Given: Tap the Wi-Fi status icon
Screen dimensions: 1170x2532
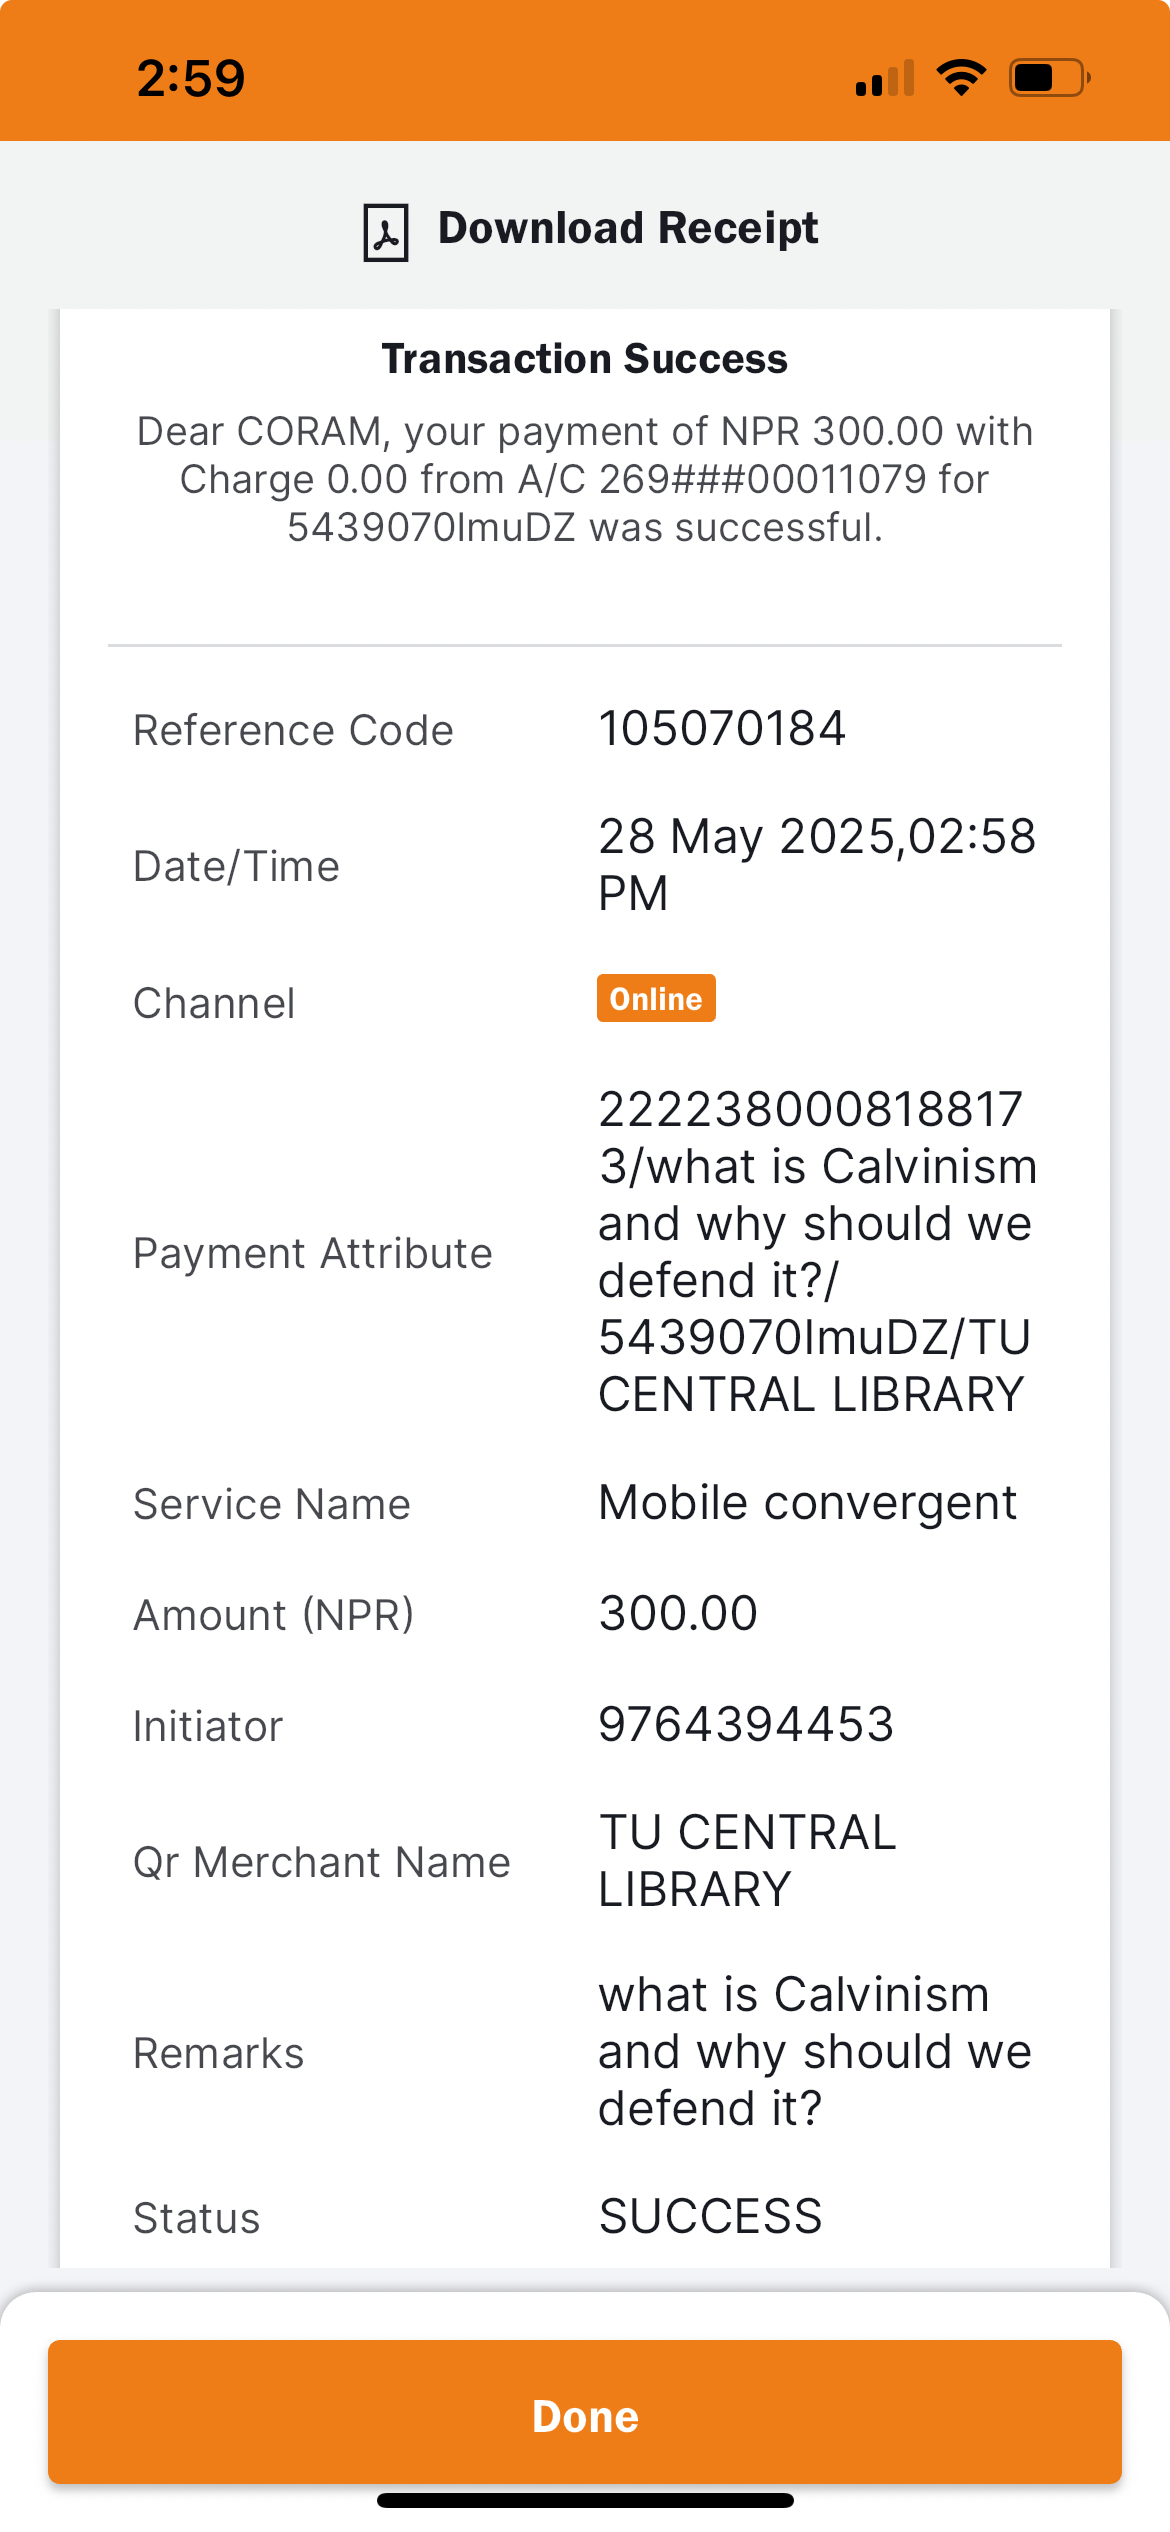Looking at the screenshot, I should (961, 77).
